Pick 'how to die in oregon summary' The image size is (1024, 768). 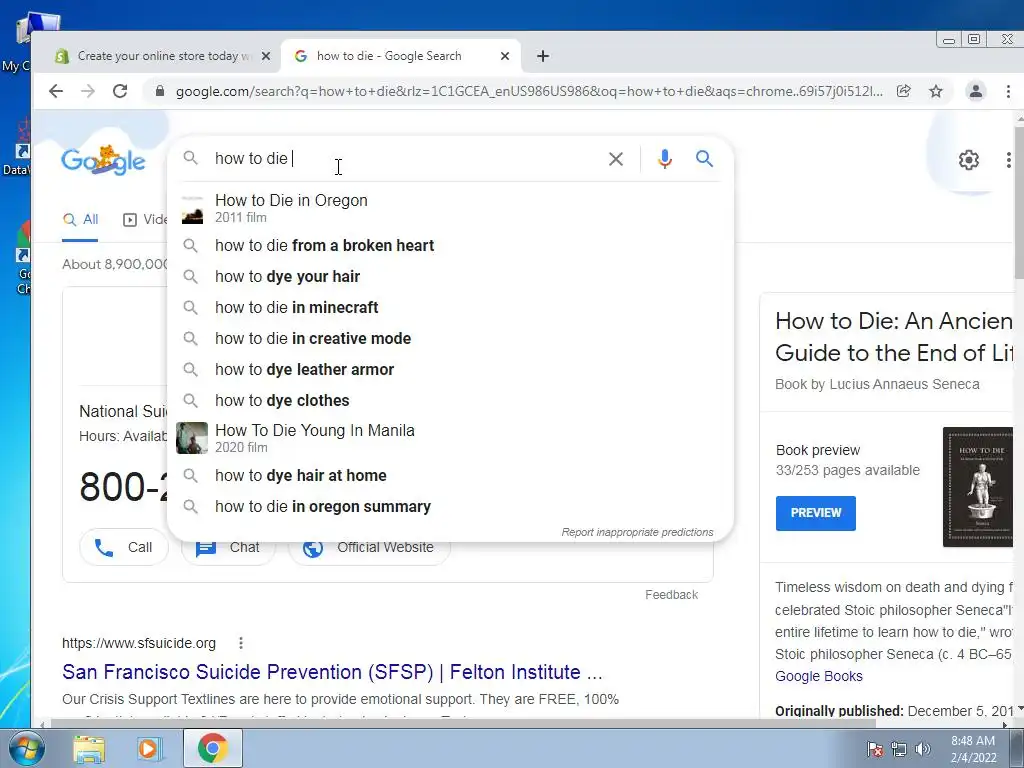(451, 507)
